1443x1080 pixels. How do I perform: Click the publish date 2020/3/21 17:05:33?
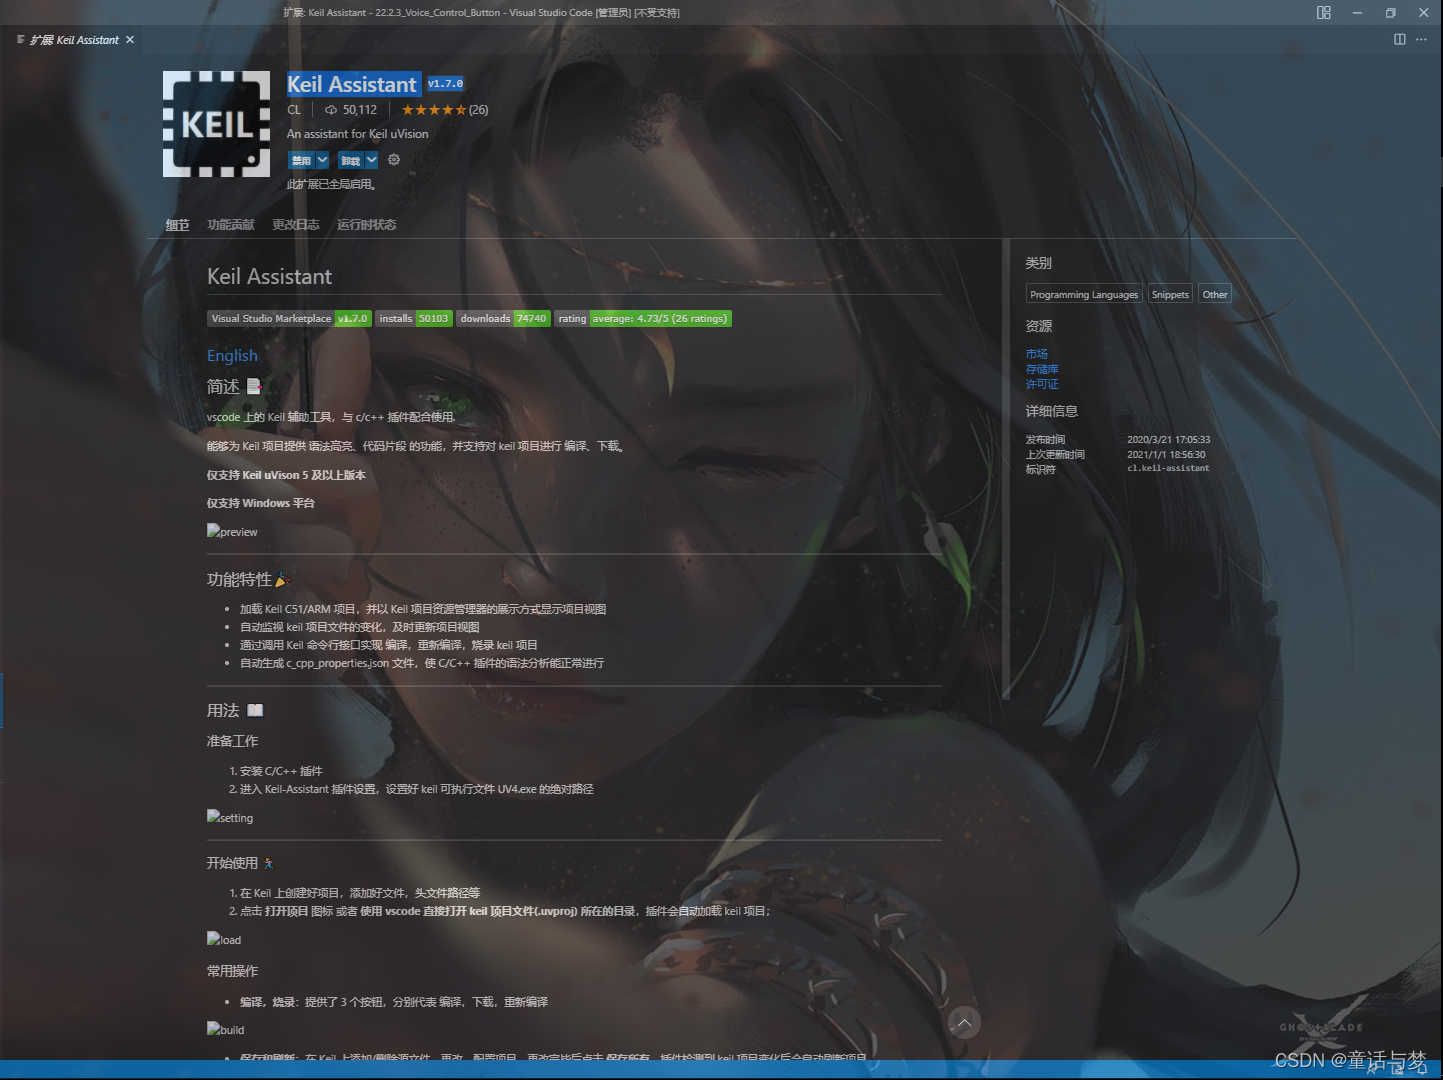1169,439
